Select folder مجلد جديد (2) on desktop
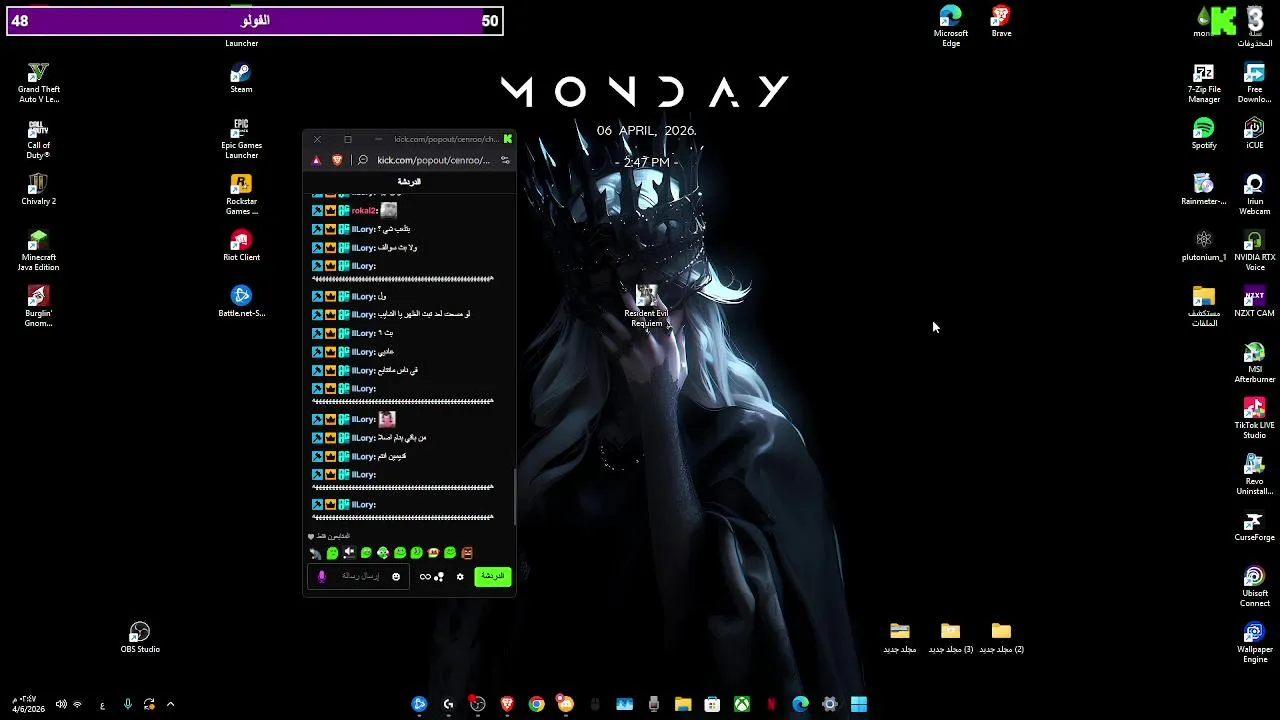The width and height of the screenshot is (1280, 720). tap(1001, 637)
